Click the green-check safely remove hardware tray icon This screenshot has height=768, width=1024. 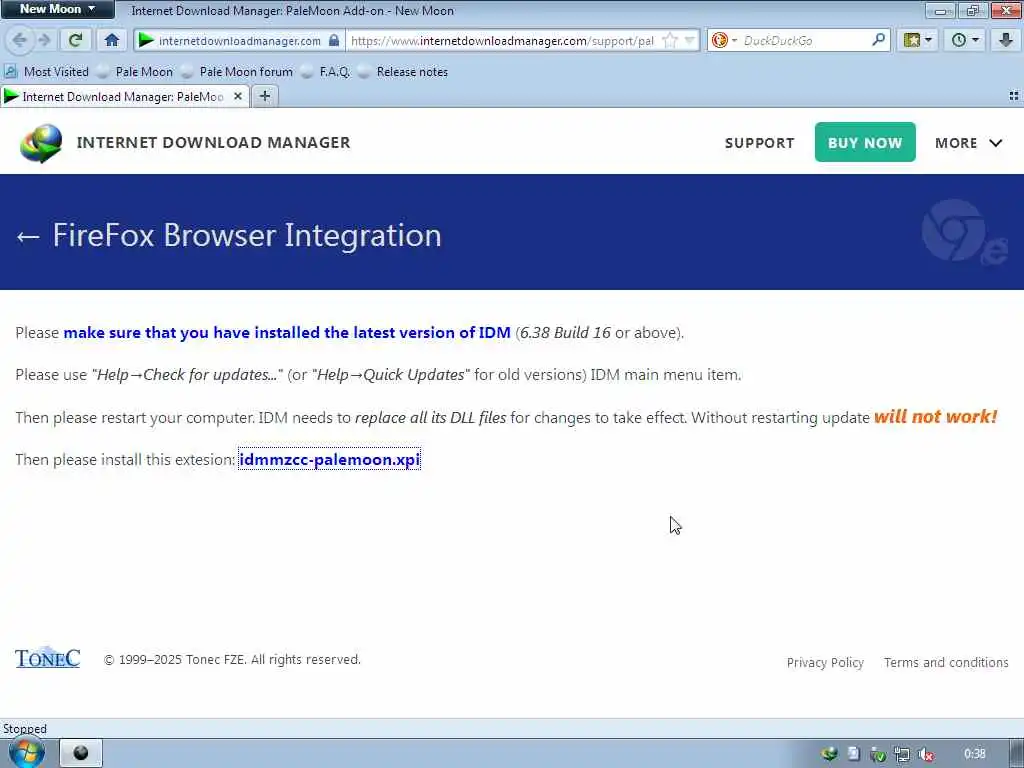(x=878, y=755)
